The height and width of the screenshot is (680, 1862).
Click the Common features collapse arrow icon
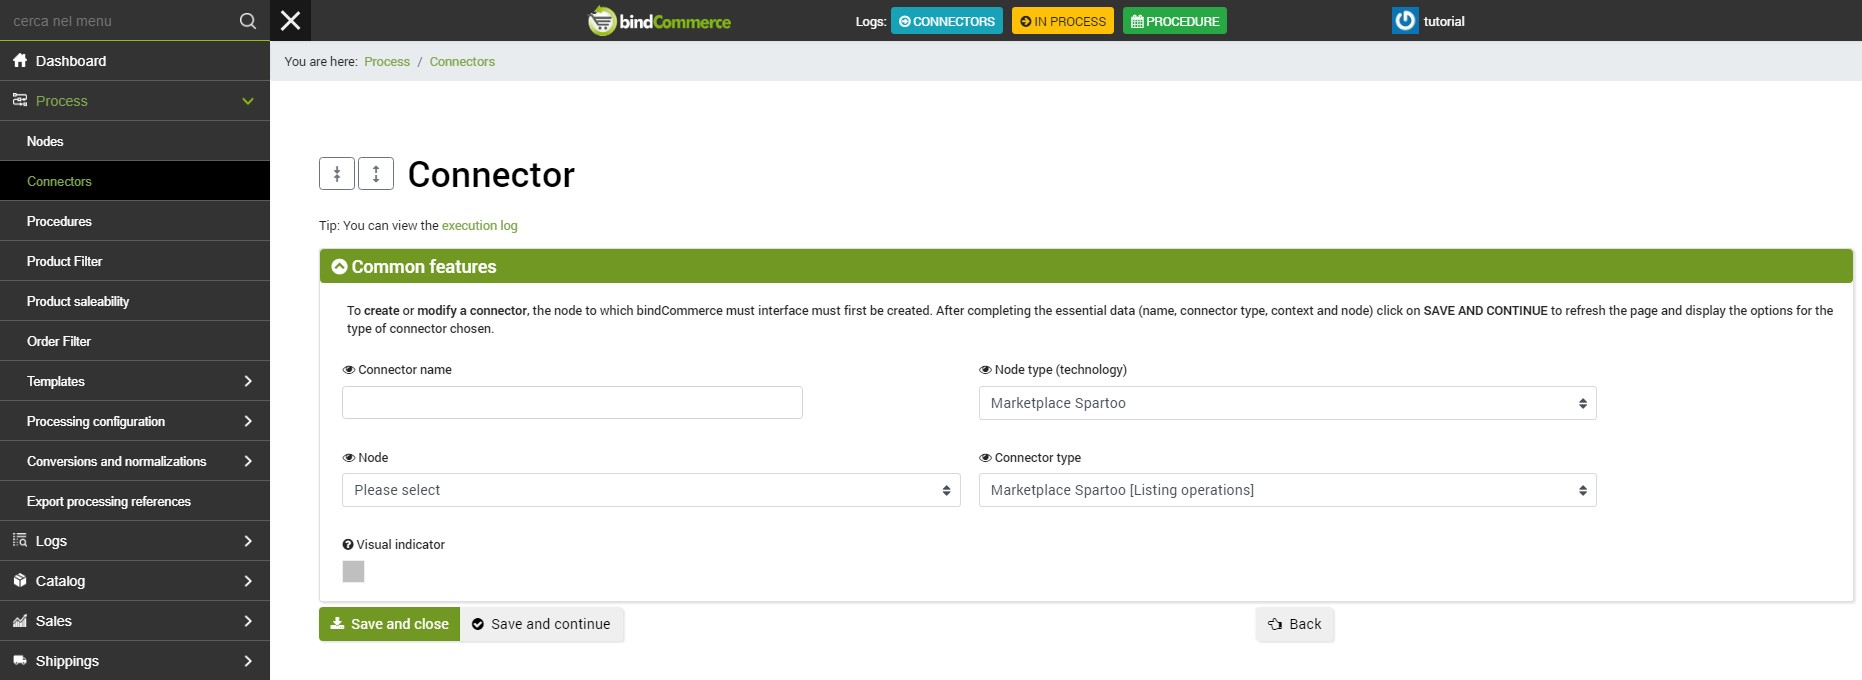click(x=339, y=267)
